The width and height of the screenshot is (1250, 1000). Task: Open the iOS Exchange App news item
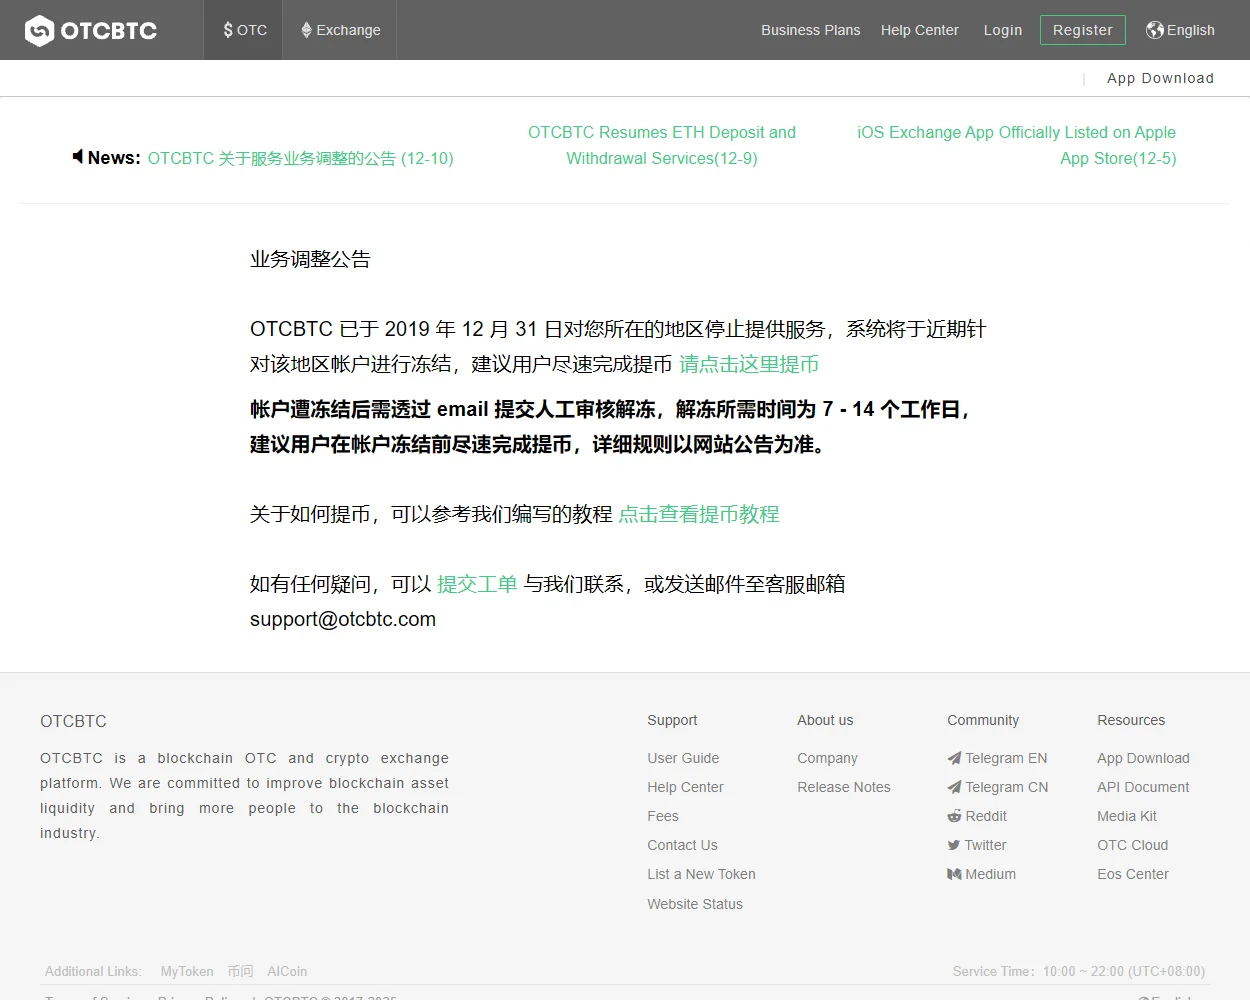[1016, 145]
